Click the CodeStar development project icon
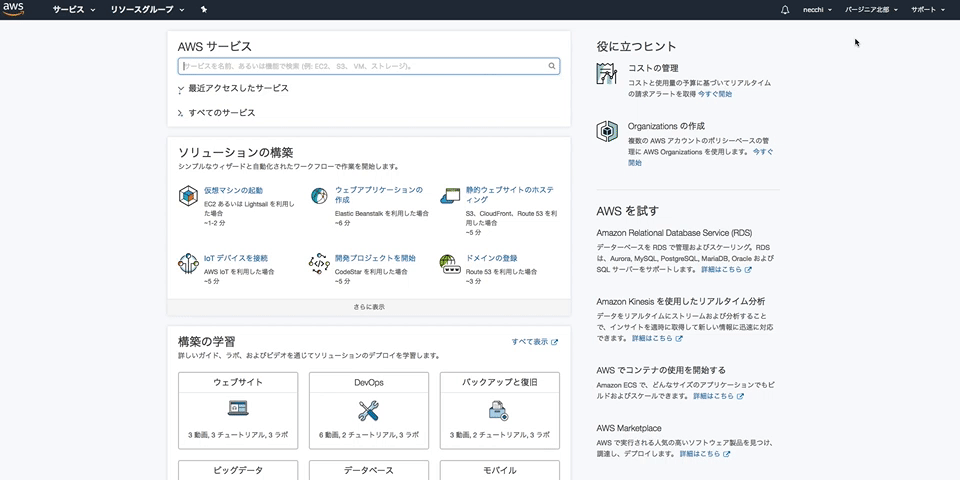 click(x=319, y=264)
